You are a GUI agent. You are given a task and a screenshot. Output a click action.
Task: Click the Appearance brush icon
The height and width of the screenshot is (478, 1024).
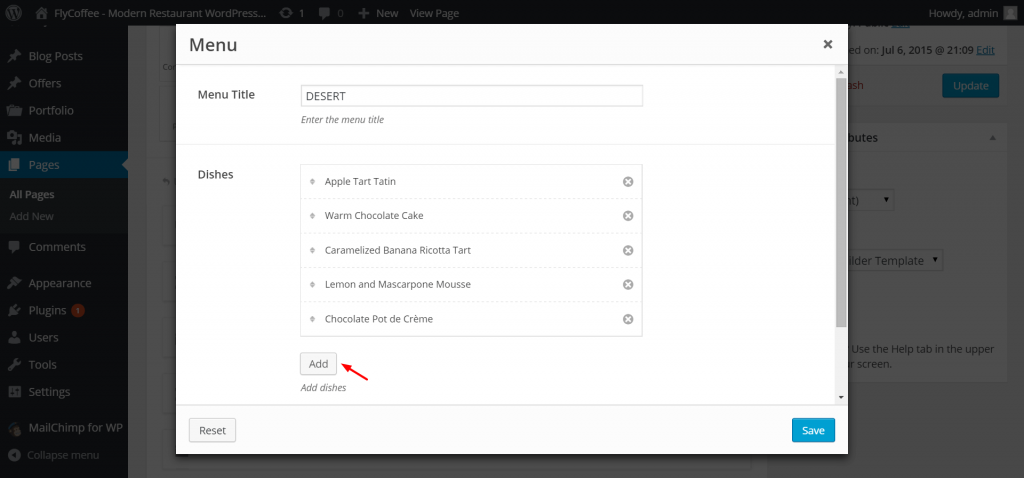(14, 283)
